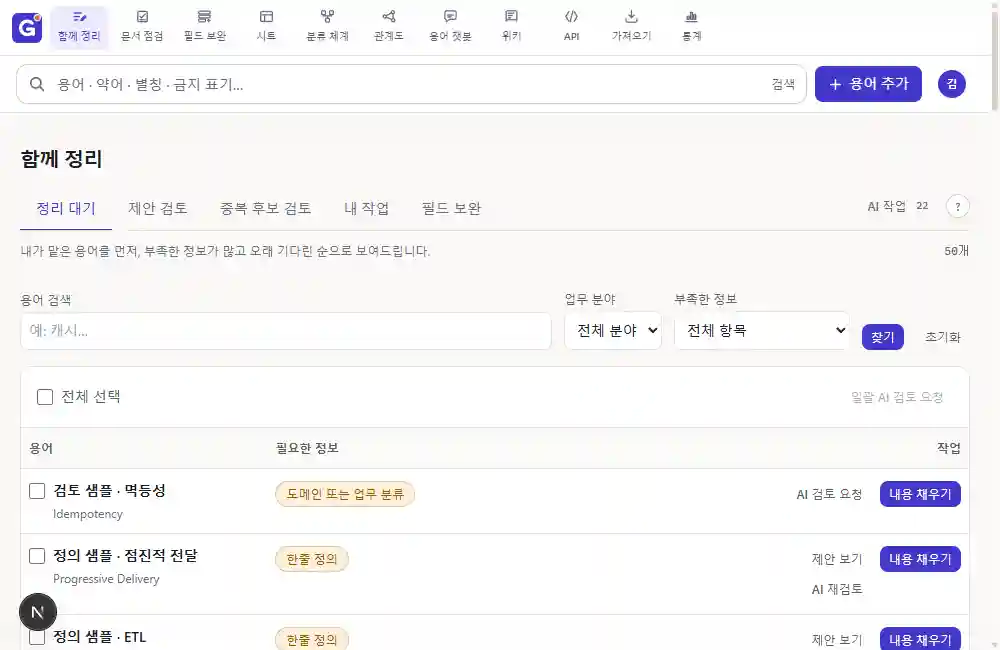Viewport: 1000px width, 650px height.
Task: Click the 도메인 또는 업무 분류 tag
Action: click(x=345, y=494)
